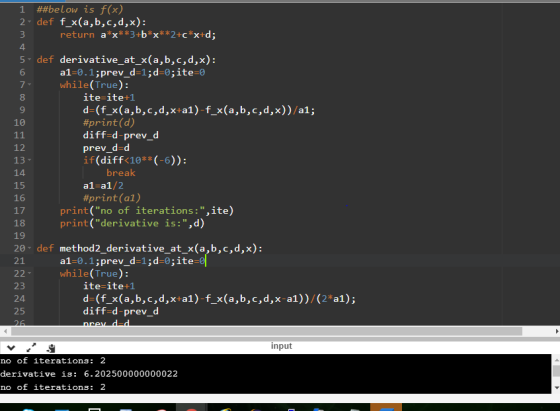Click line number 4 in the gutter
The image size is (560, 411).
pos(22,47)
